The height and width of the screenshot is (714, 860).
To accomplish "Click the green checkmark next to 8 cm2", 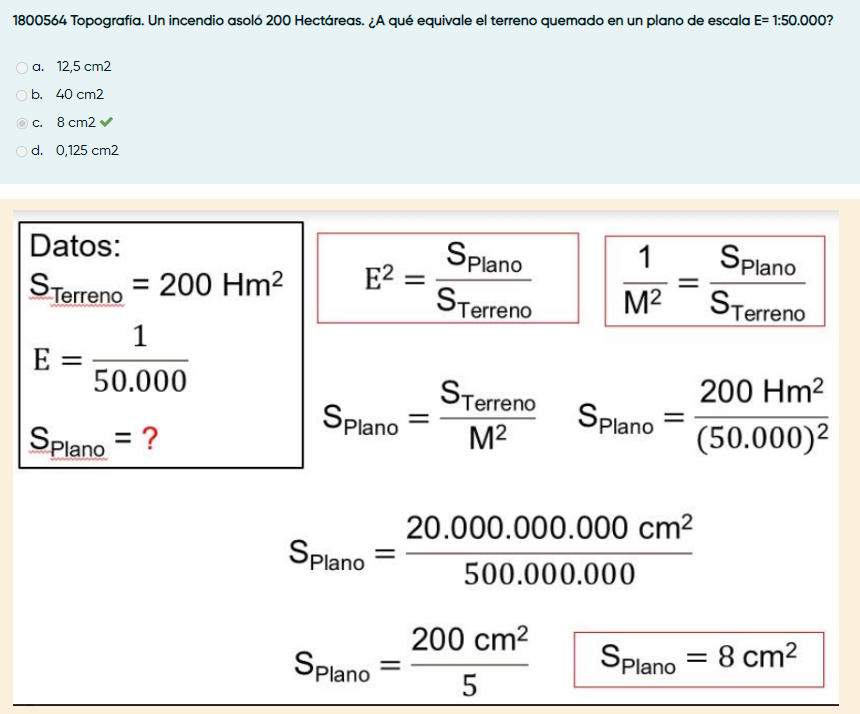I will (x=106, y=123).
